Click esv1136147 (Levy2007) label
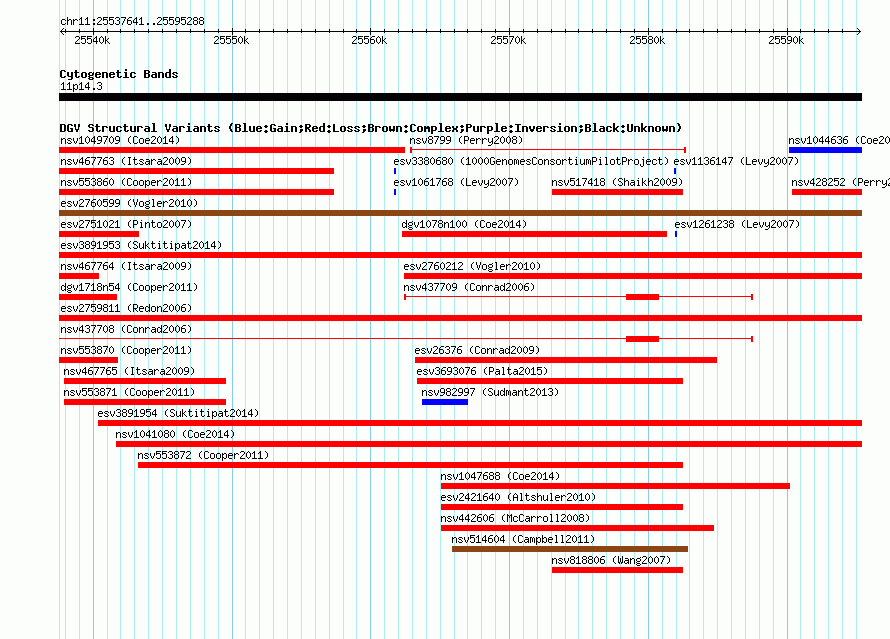This screenshot has height=639, width=890. (x=736, y=161)
